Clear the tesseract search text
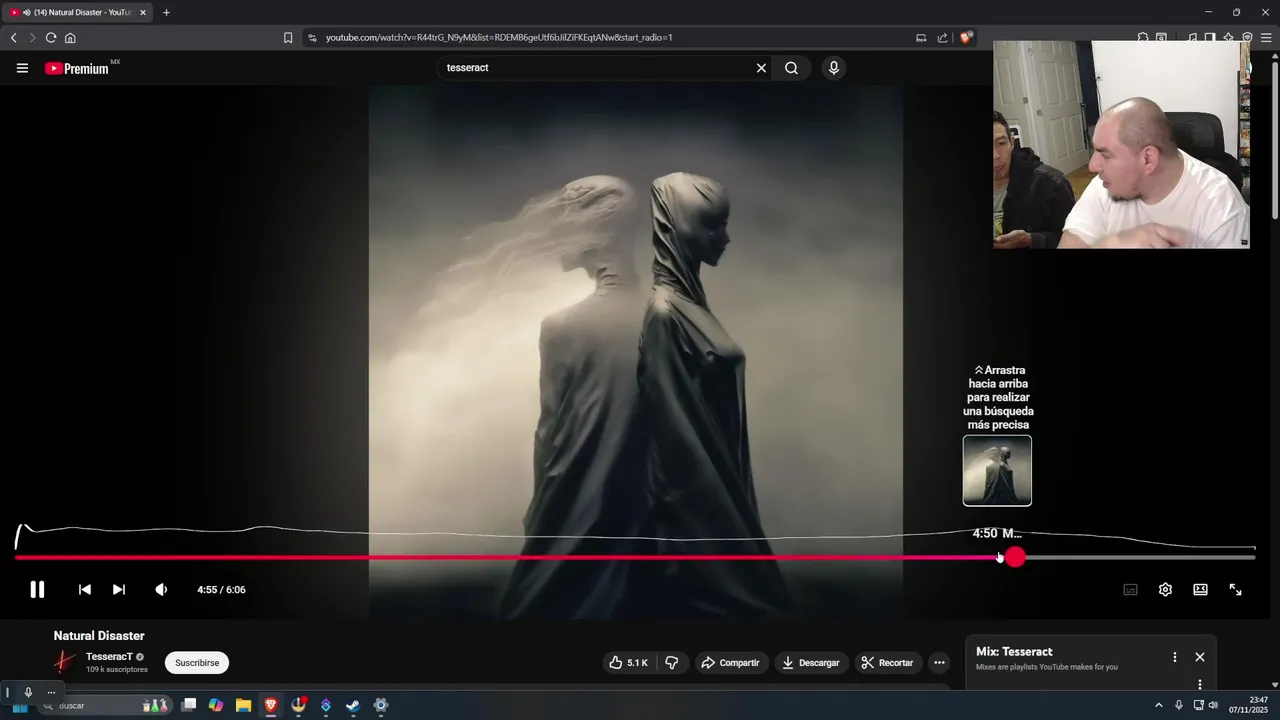 761,68
